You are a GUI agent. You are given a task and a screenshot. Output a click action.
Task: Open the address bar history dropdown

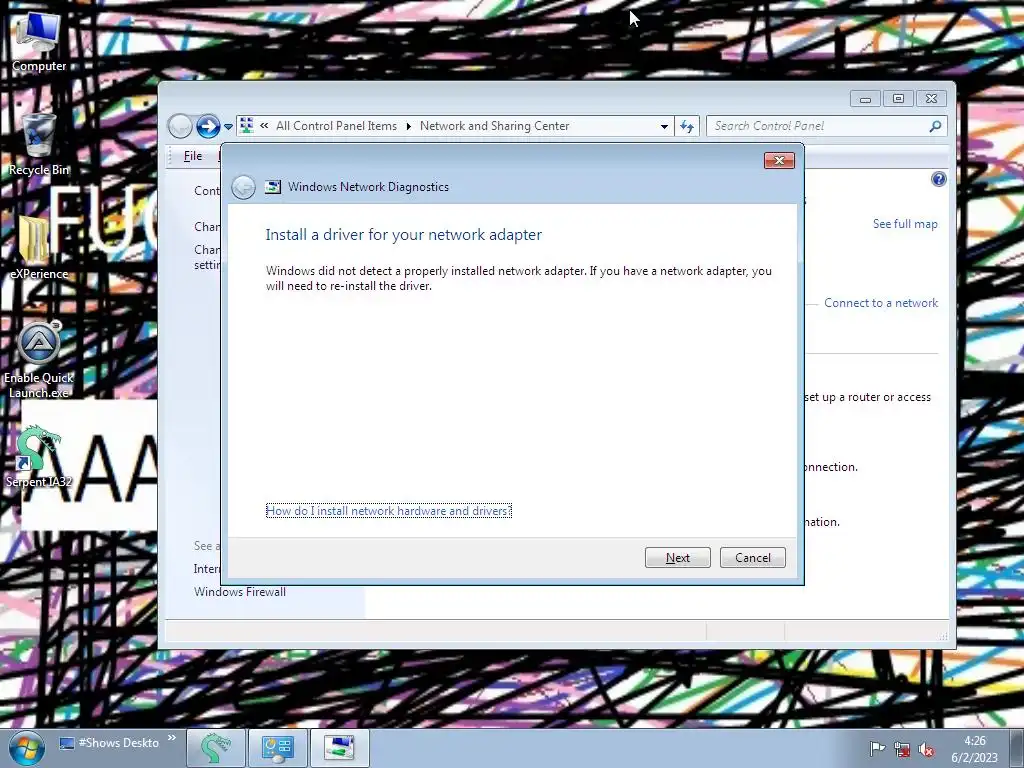(x=664, y=126)
